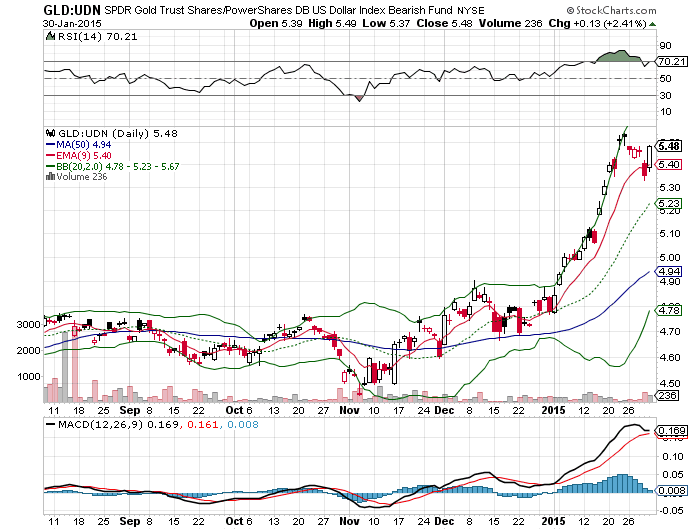
Task: Click the 2015 marker on MACD panel date axis
Action: (553, 521)
